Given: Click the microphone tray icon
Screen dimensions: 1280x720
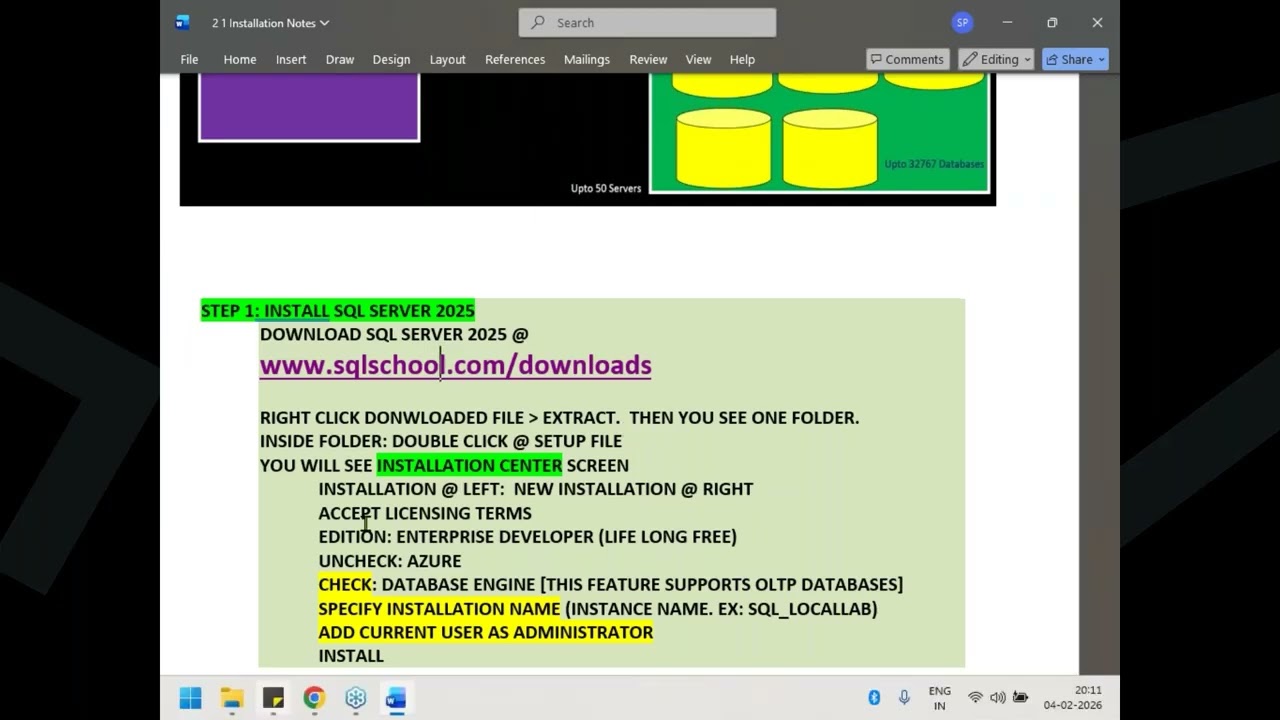Looking at the screenshot, I should coord(904,698).
